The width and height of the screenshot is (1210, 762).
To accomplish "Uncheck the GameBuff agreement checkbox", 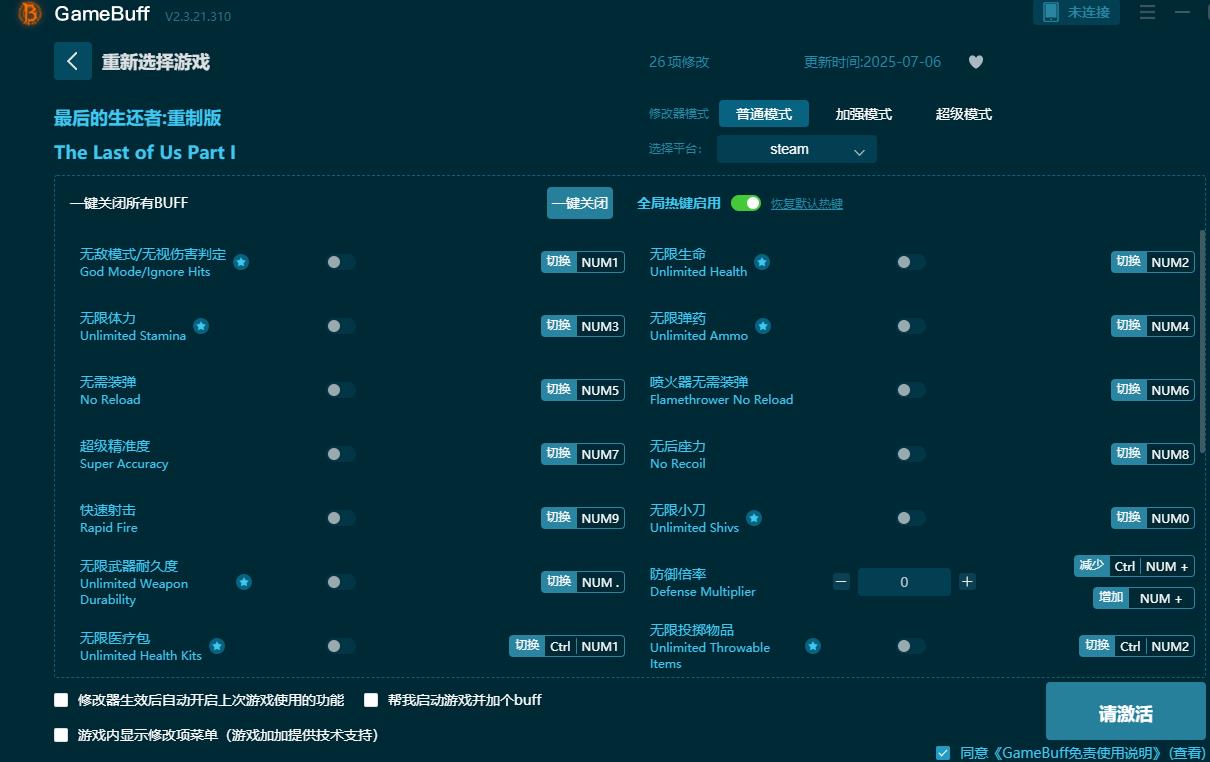I will click(x=941, y=752).
